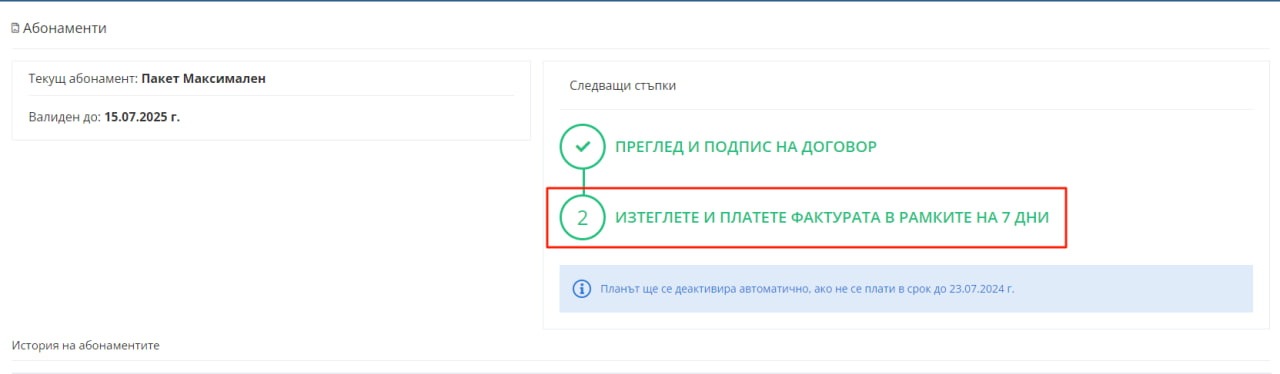Click the Абонаменти page heading
Screen dimensions: 1280x374
tap(65, 28)
